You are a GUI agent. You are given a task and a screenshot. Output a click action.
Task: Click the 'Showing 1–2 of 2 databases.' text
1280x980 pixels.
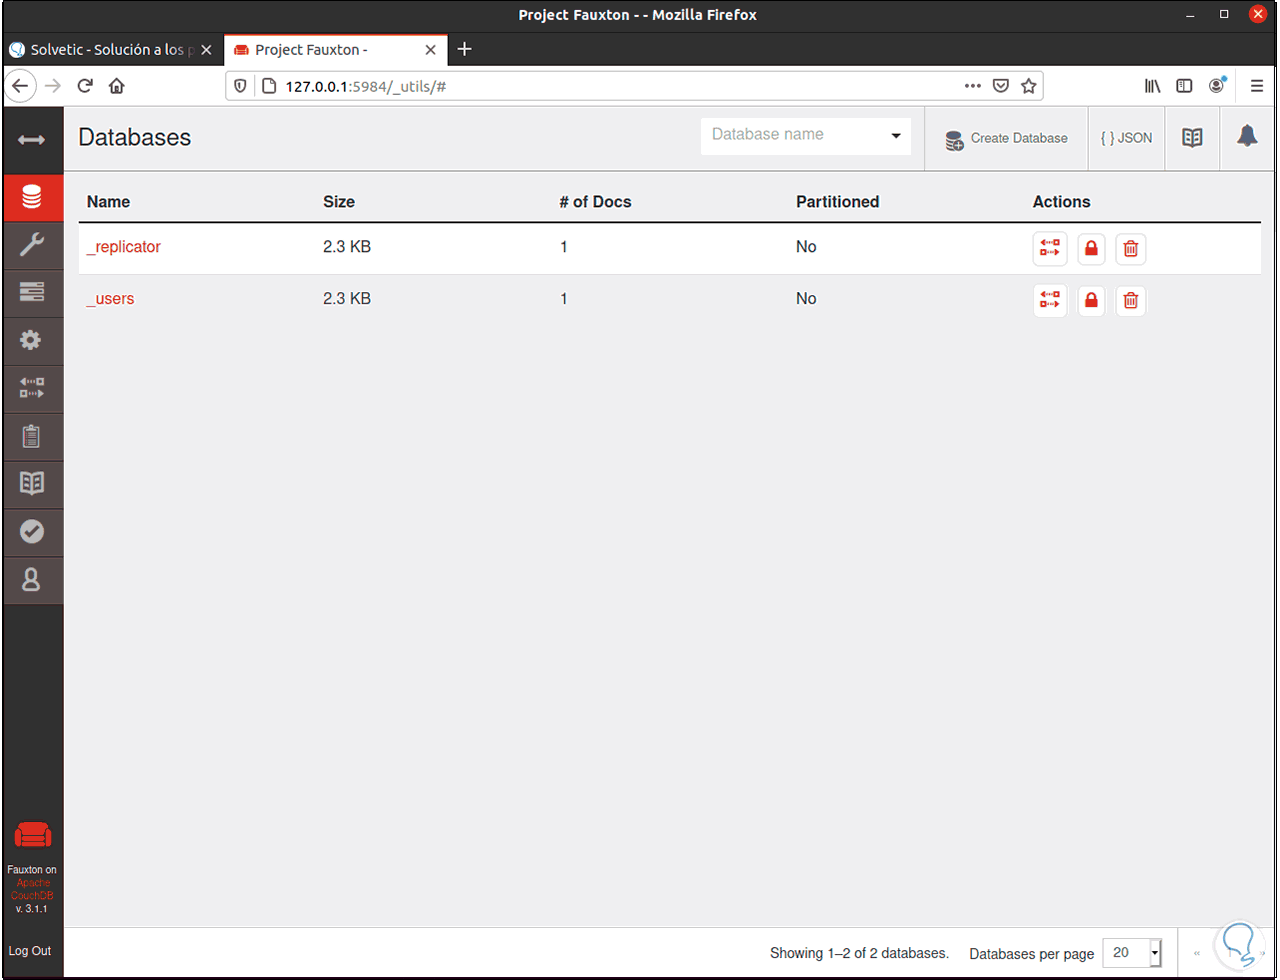859,953
